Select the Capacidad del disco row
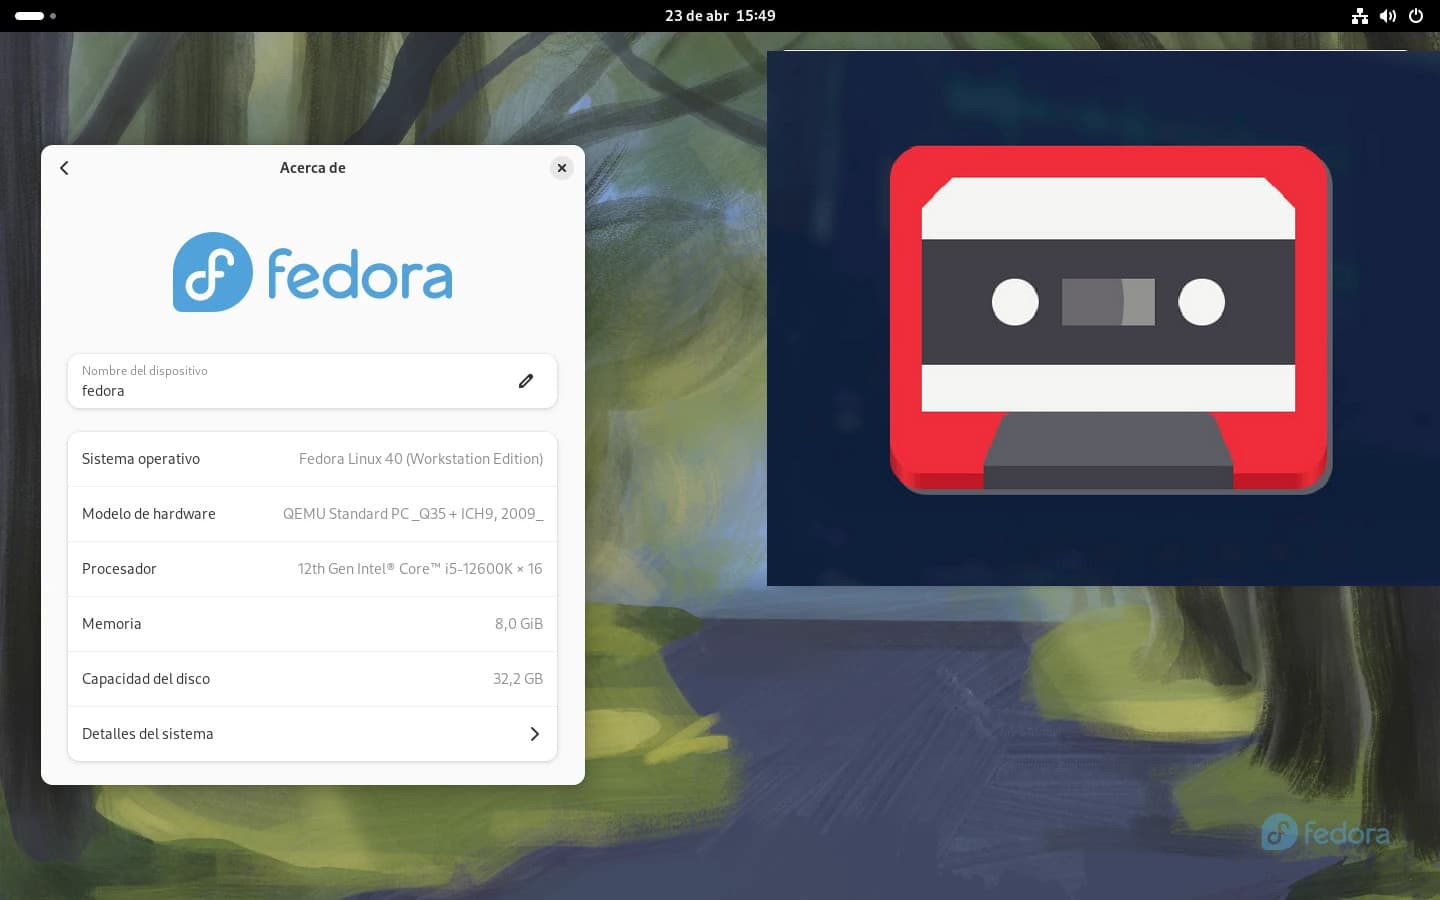 tap(312, 679)
